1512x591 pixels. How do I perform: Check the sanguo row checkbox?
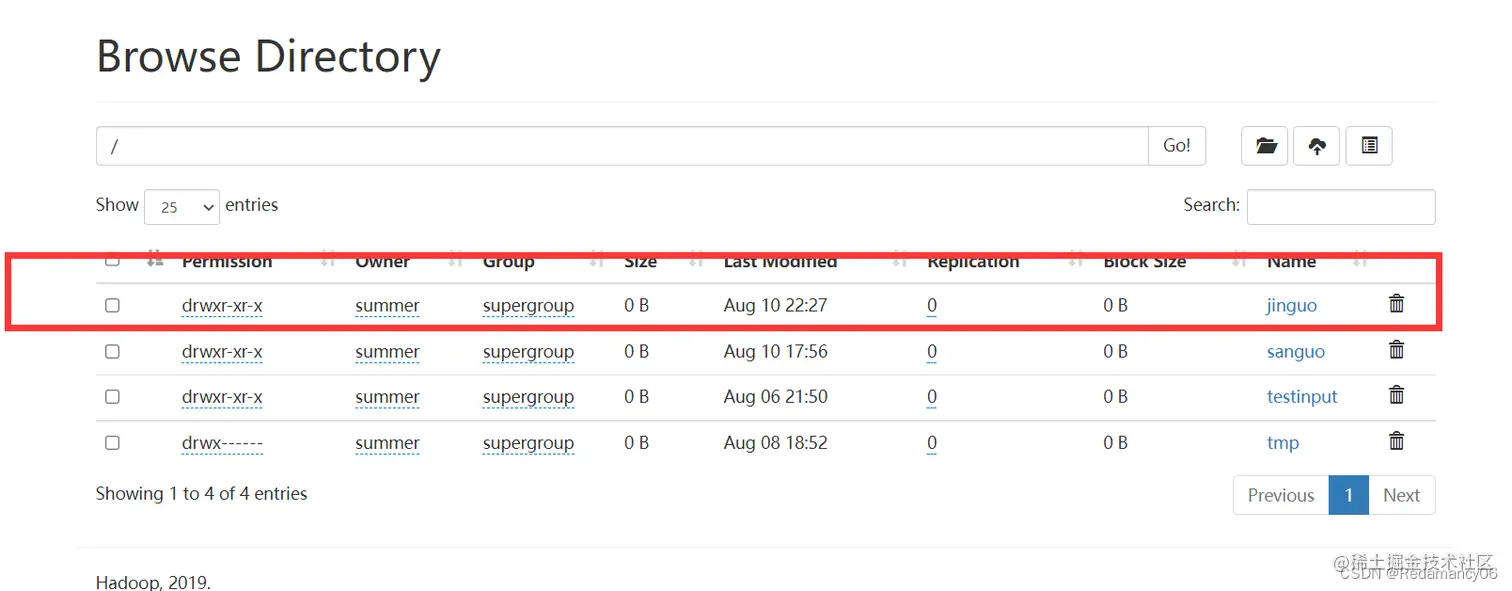(112, 351)
